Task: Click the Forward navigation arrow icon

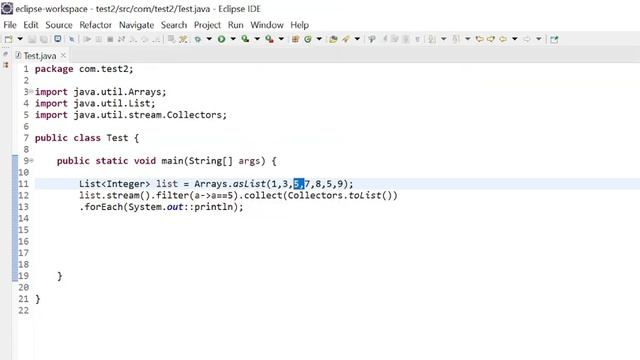Action: click(x=527, y=39)
